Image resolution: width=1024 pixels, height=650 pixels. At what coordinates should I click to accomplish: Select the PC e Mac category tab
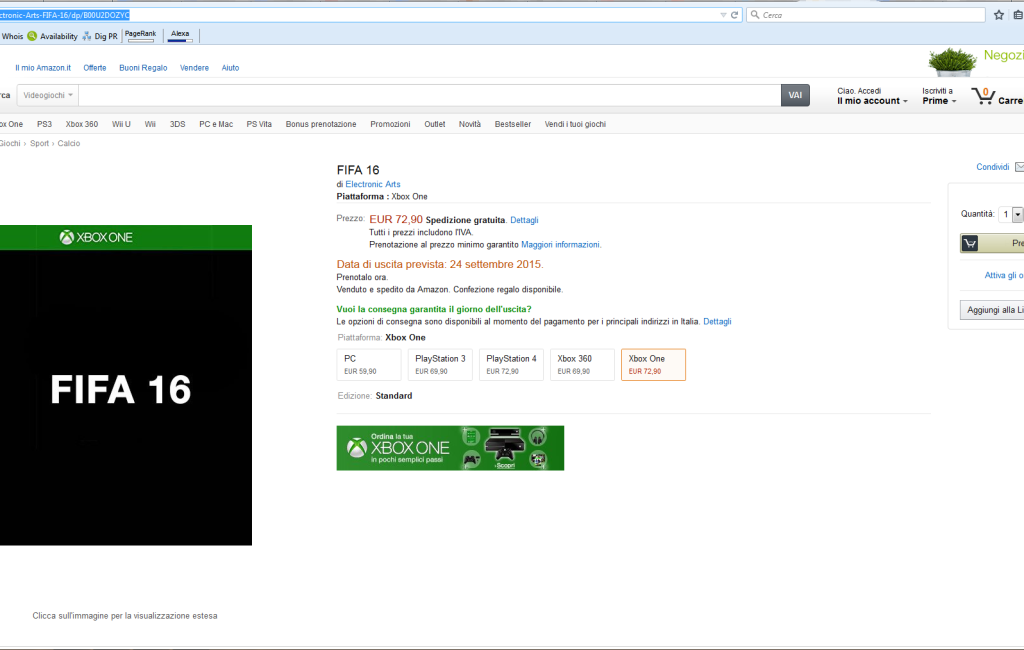click(216, 124)
